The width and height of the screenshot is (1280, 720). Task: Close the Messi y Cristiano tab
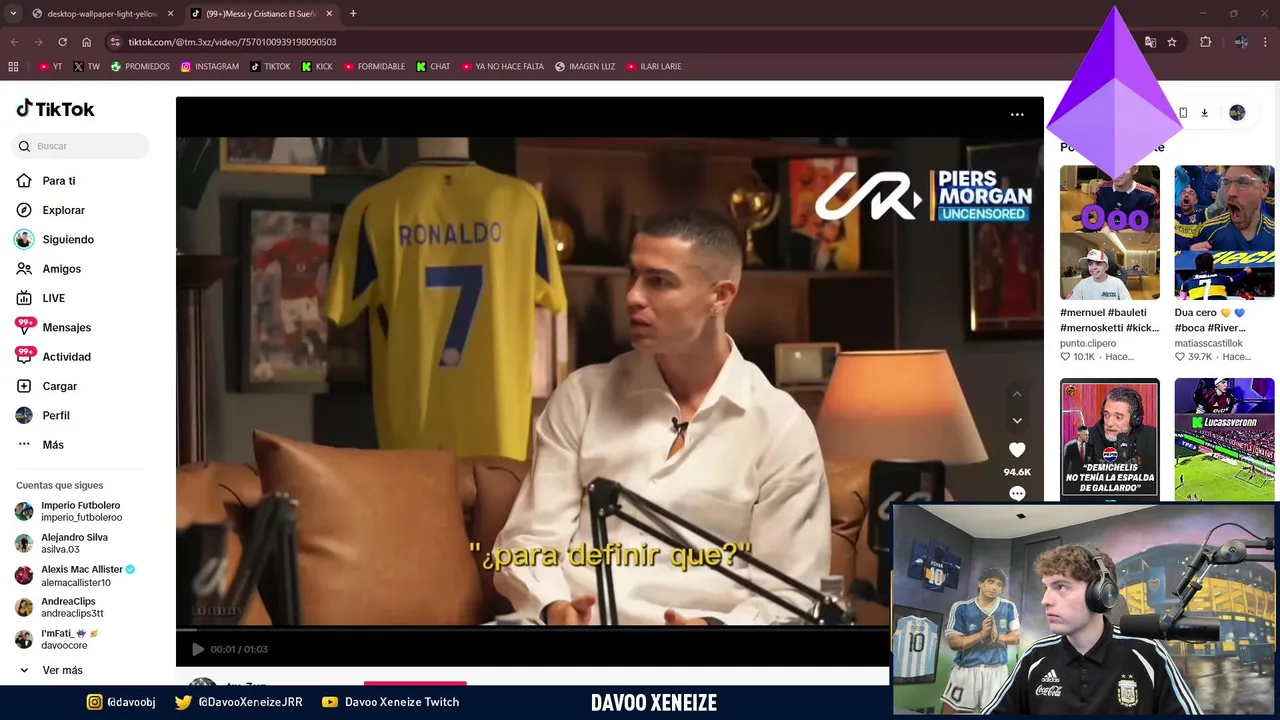tap(328, 14)
